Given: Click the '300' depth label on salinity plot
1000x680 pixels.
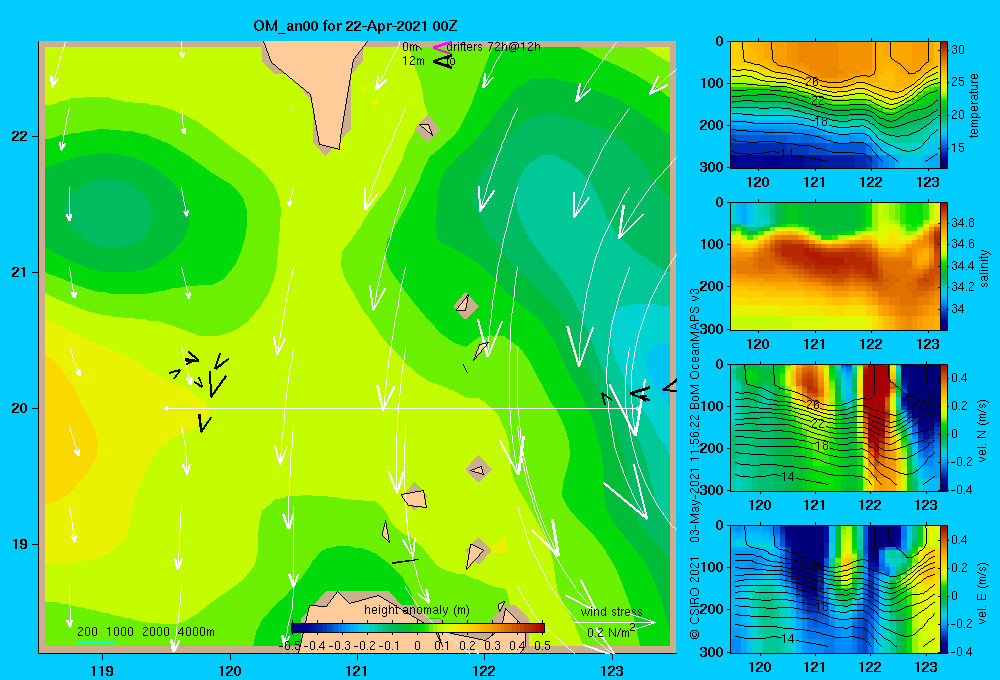Looking at the screenshot, I should 712,329.
